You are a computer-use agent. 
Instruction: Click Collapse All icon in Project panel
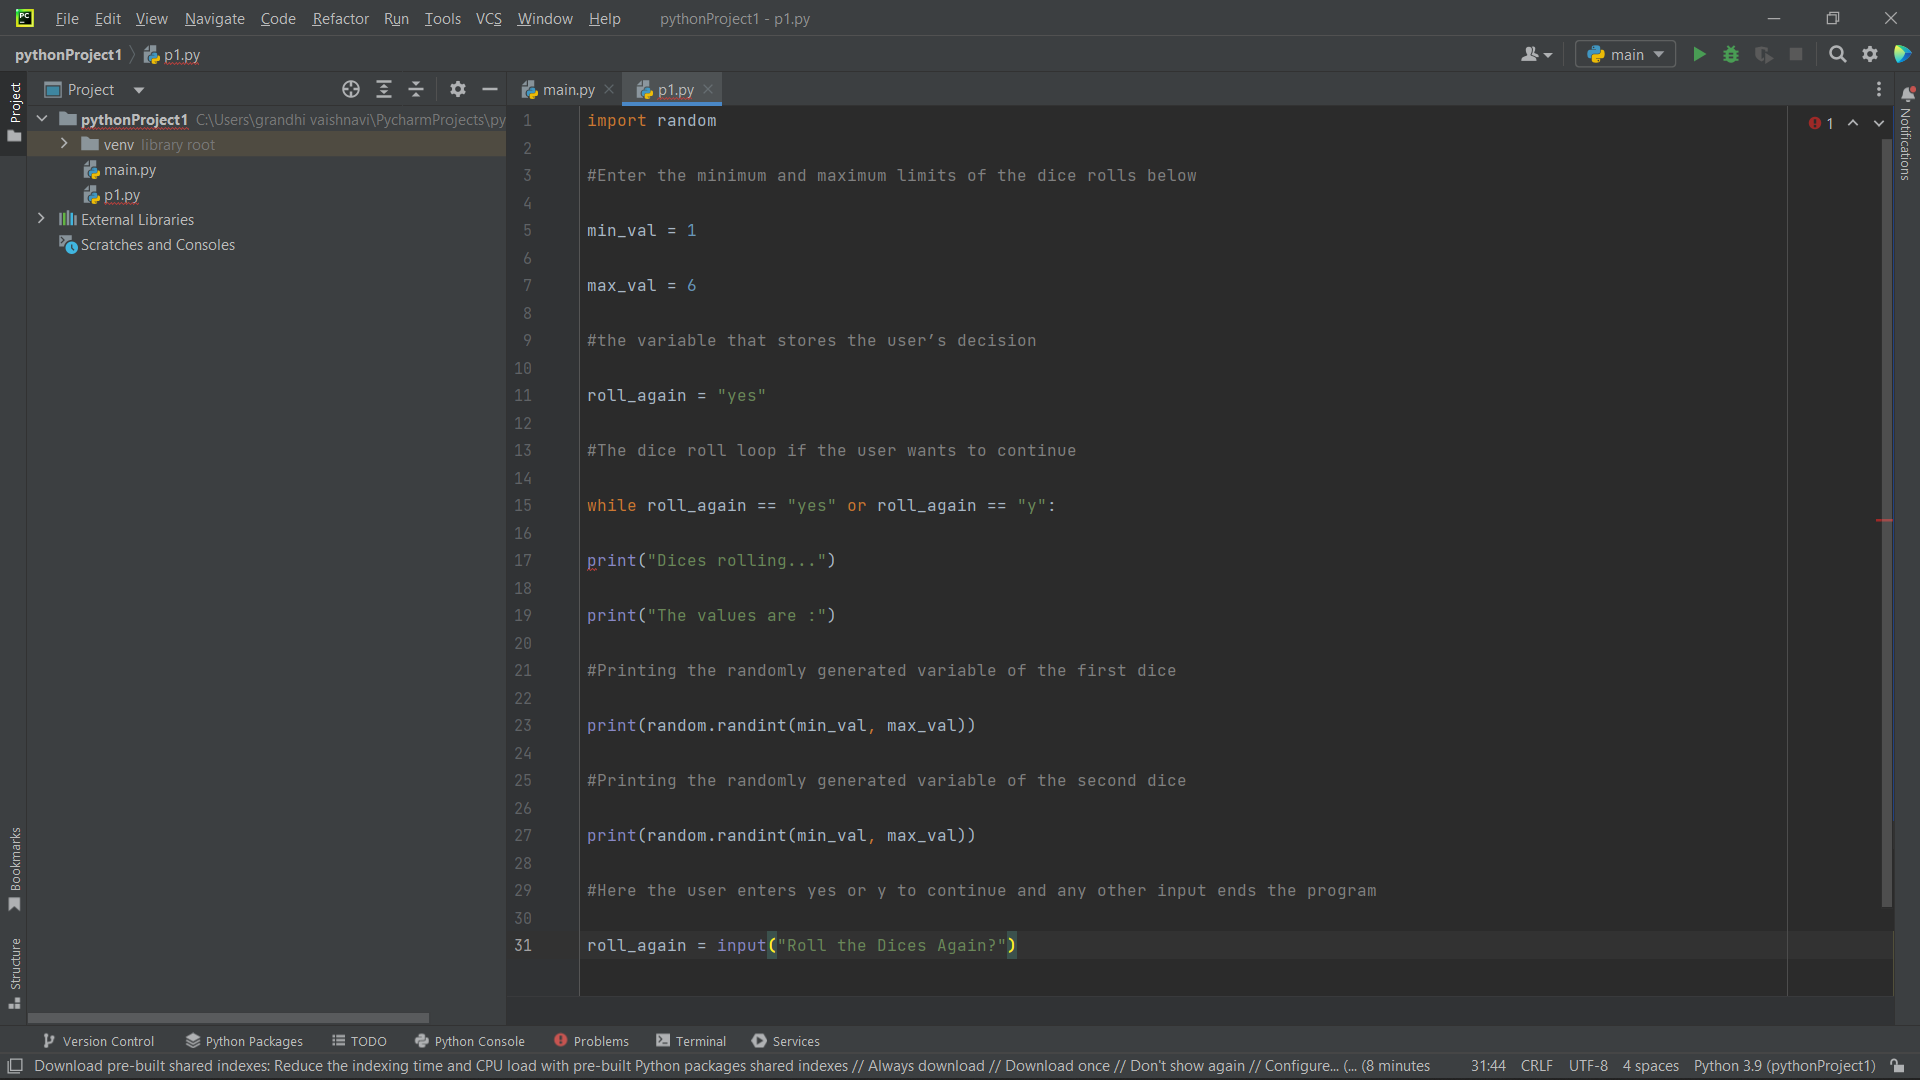coord(416,90)
